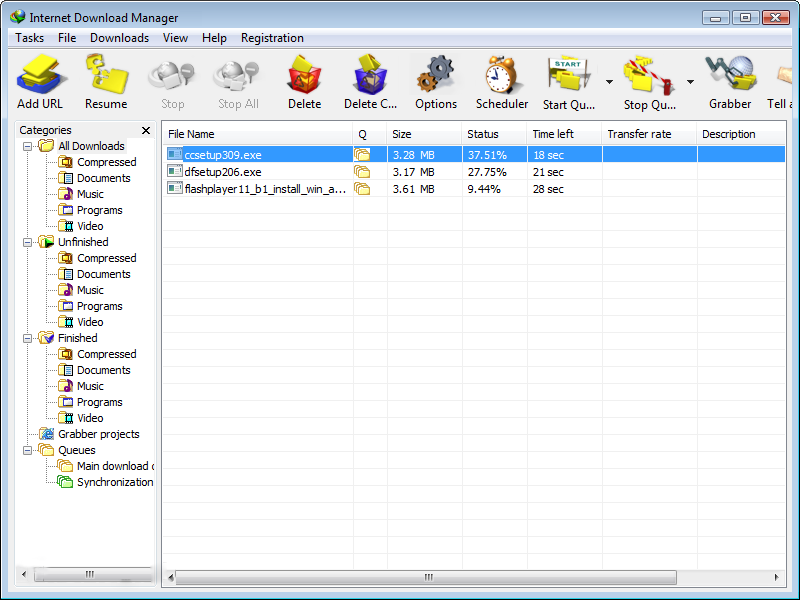Sort by the Q column header
This screenshot has width=800, height=600.
[369, 134]
